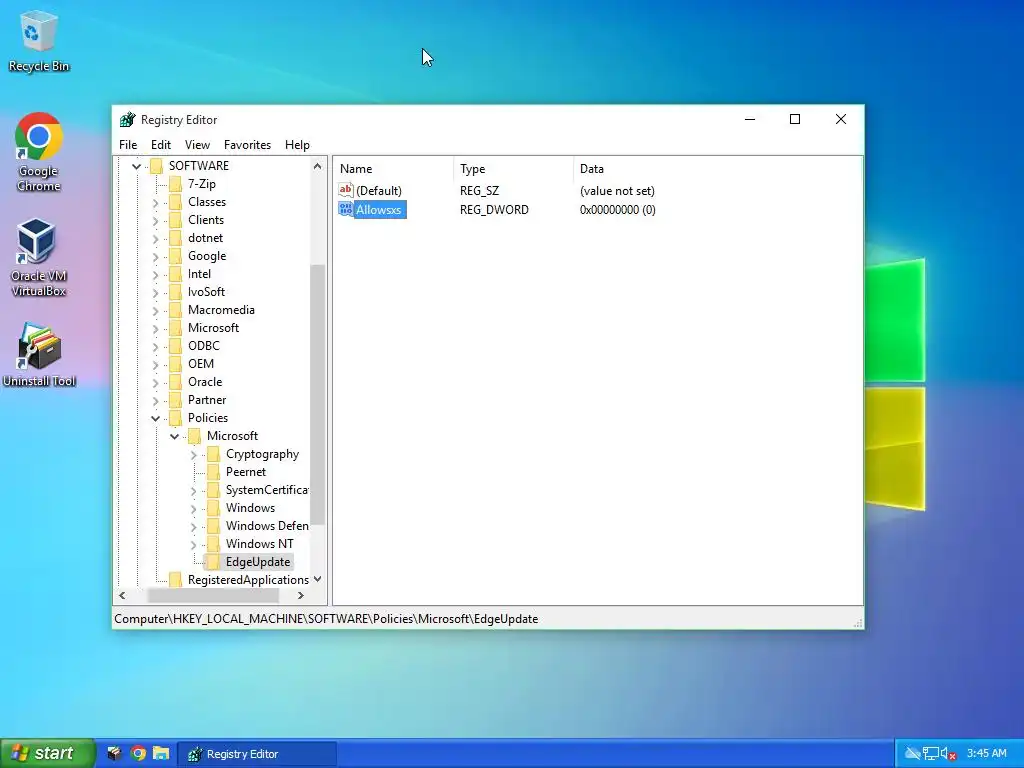
Task: Click the tree horizontal scroll right arrow
Action: [x=300, y=596]
